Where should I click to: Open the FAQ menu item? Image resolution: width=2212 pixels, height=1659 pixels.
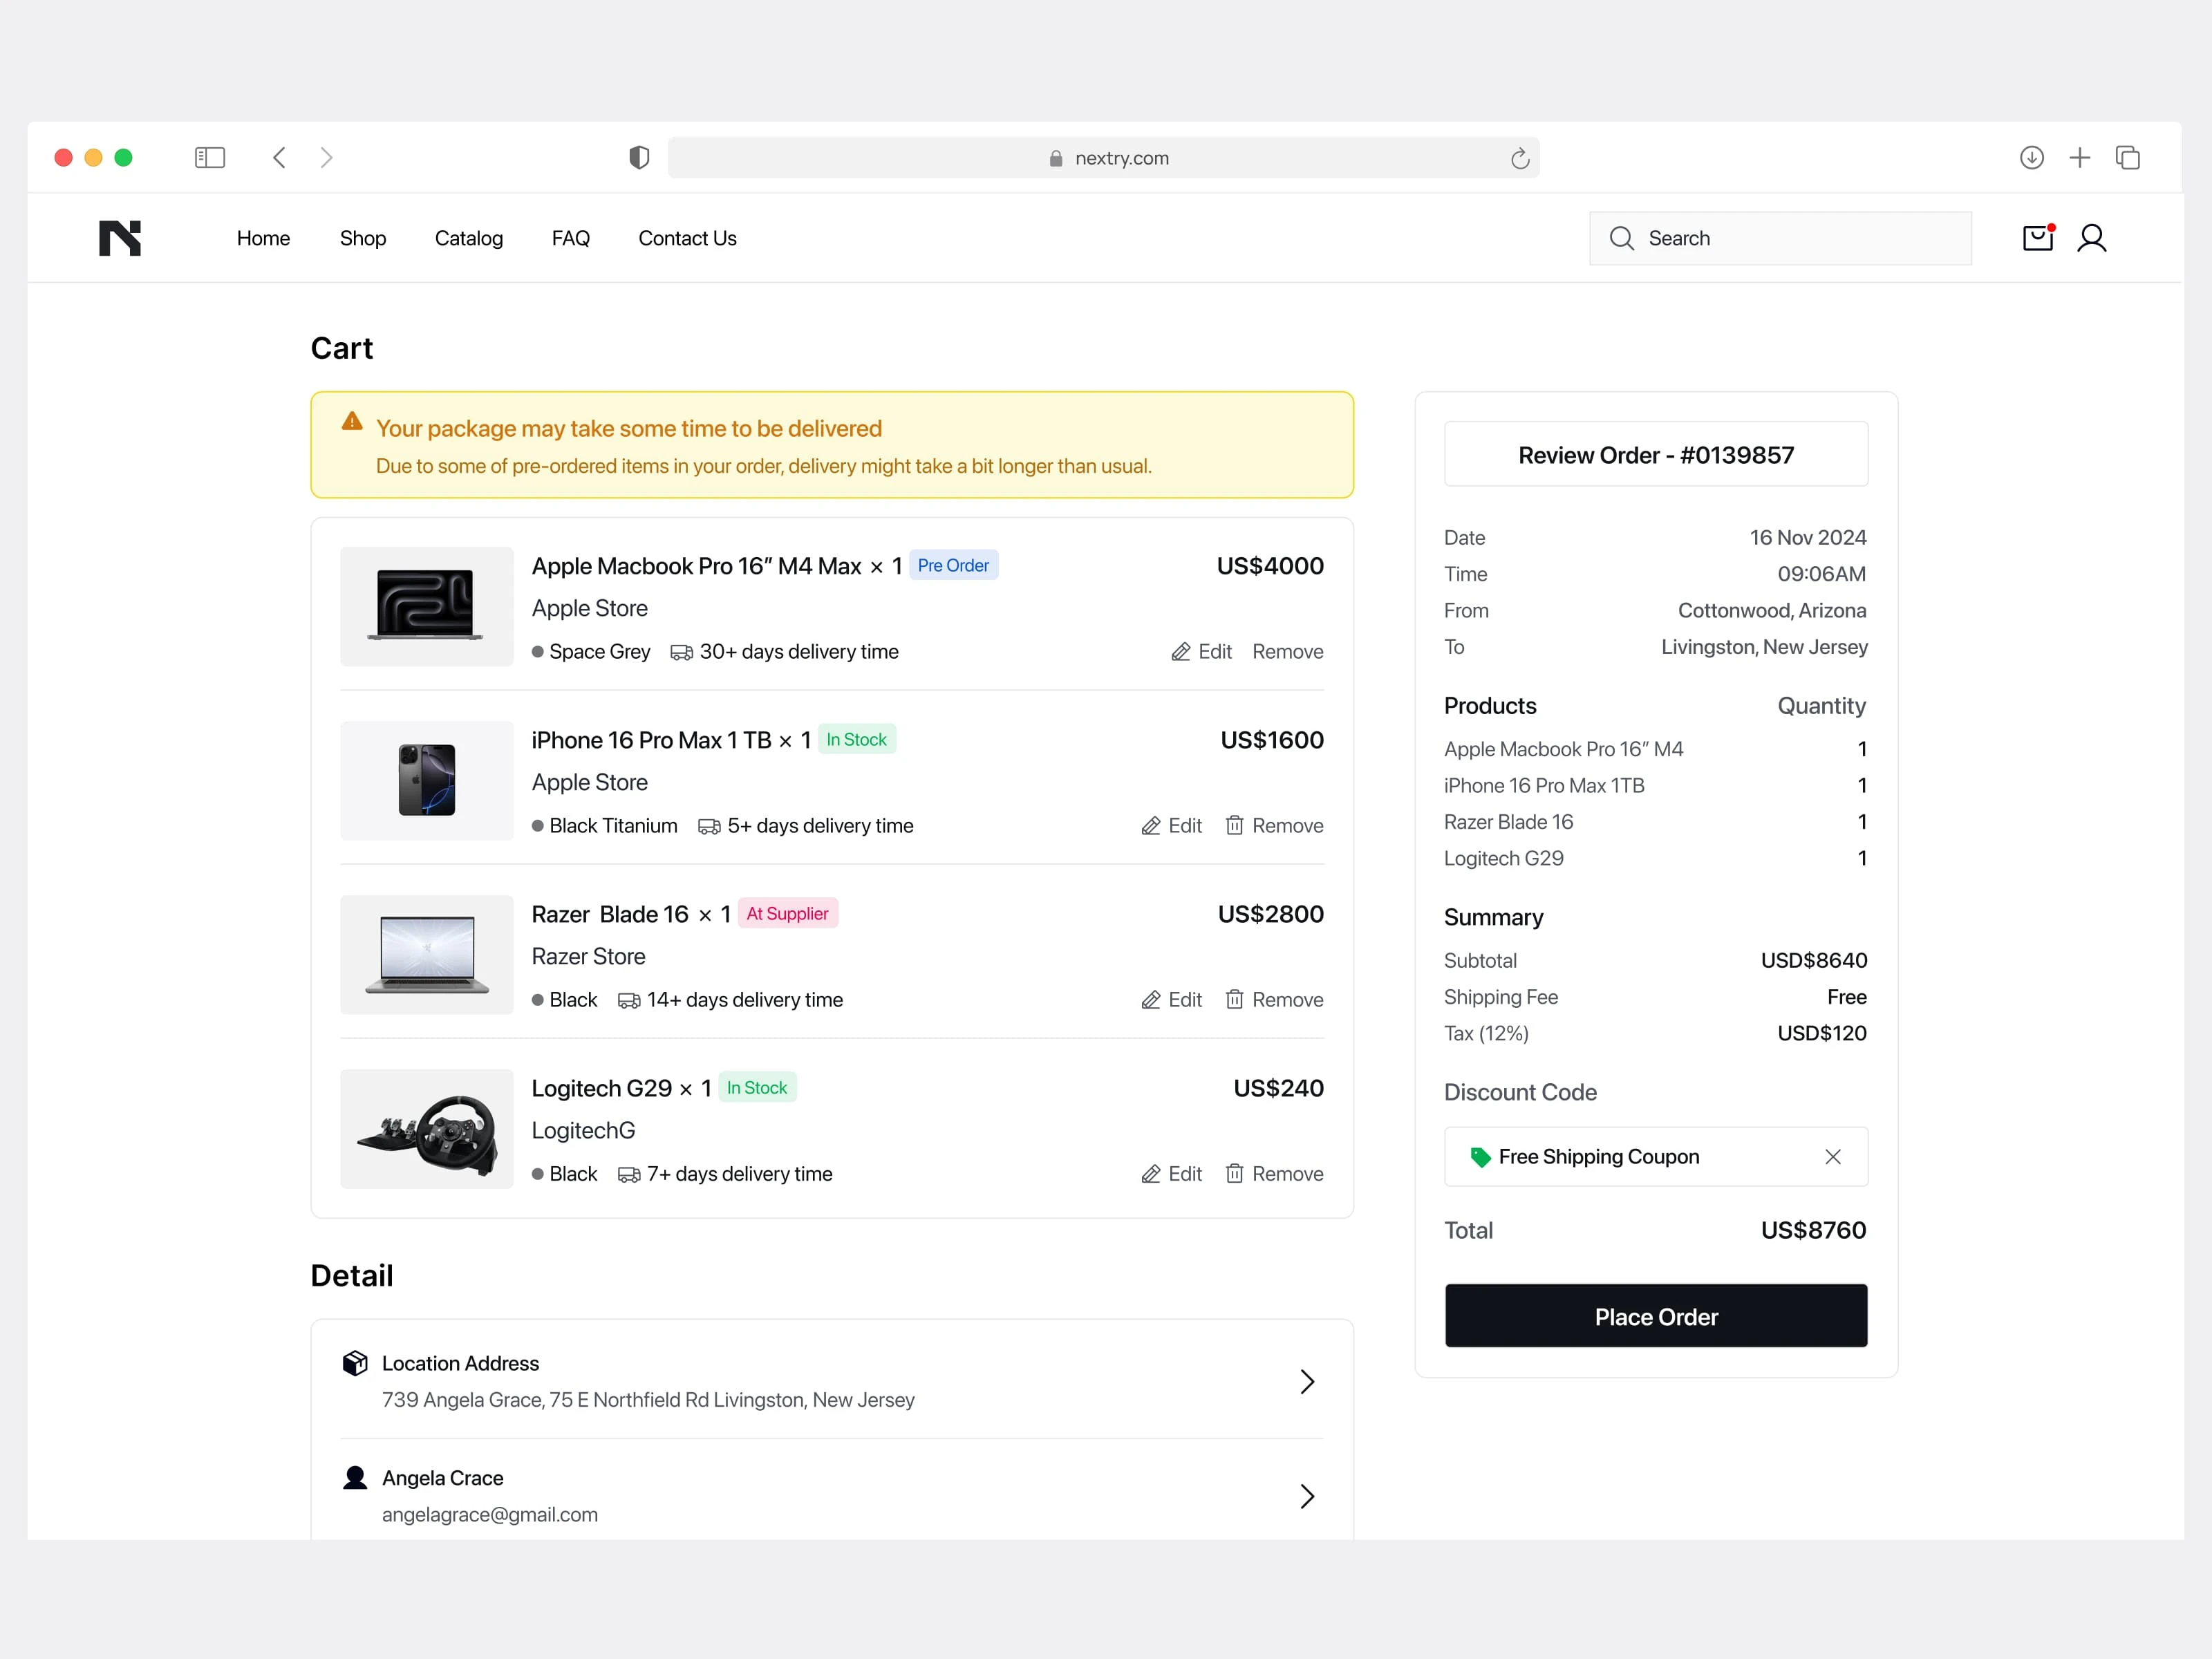570,238
